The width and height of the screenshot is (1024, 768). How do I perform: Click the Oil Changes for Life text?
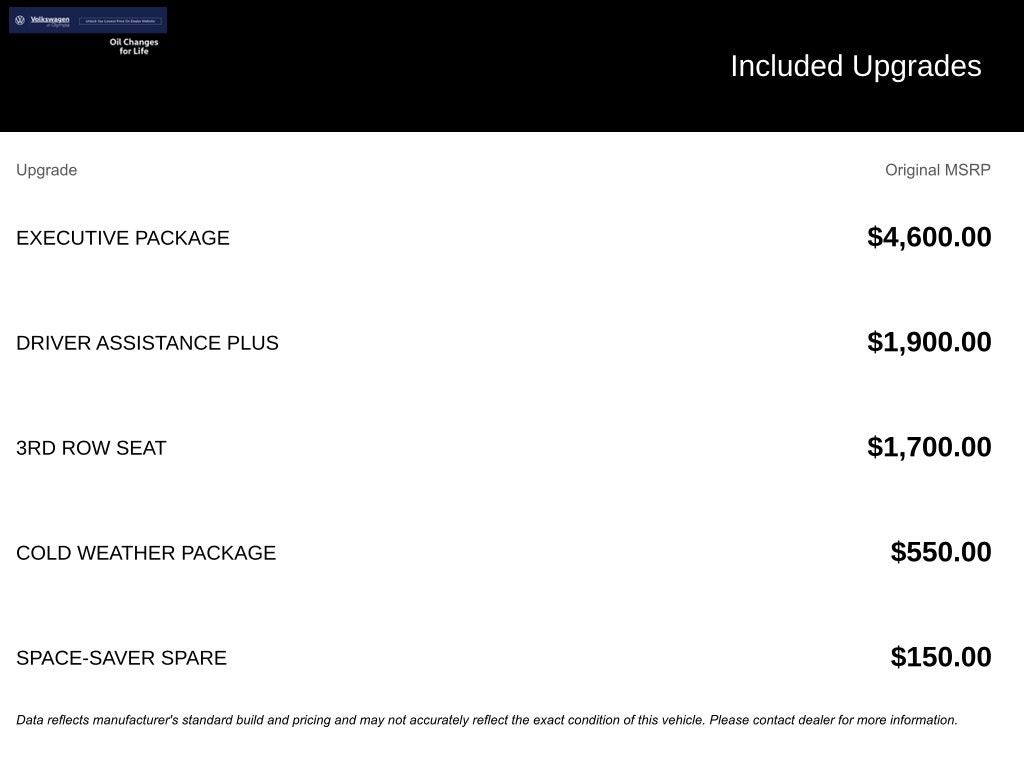(134, 47)
